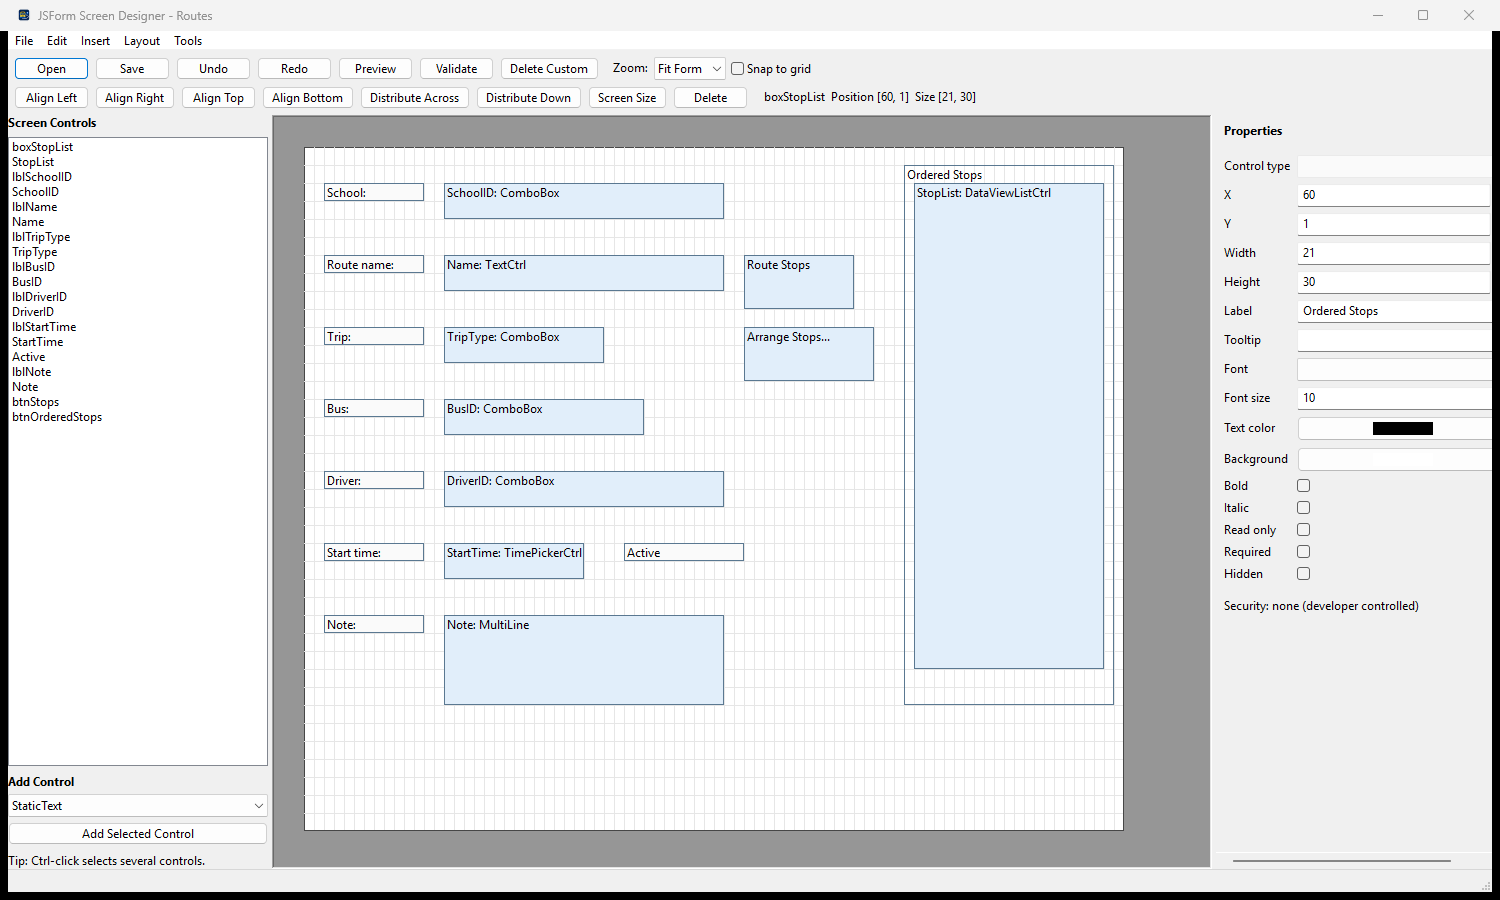This screenshot has height=900, width=1500.
Task: Select the Arrange Stops... control on canvas
Action: (x=809, y=354)
